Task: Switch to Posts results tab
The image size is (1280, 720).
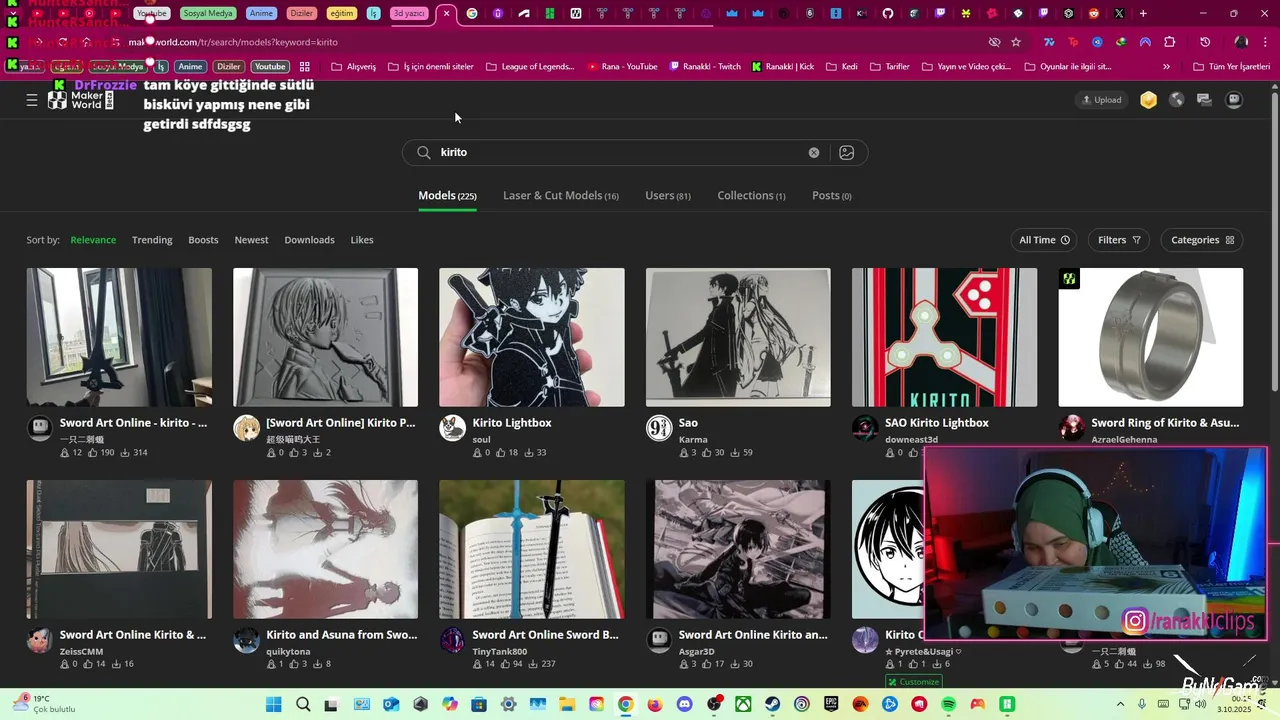Action: click(x=832, y=196)
